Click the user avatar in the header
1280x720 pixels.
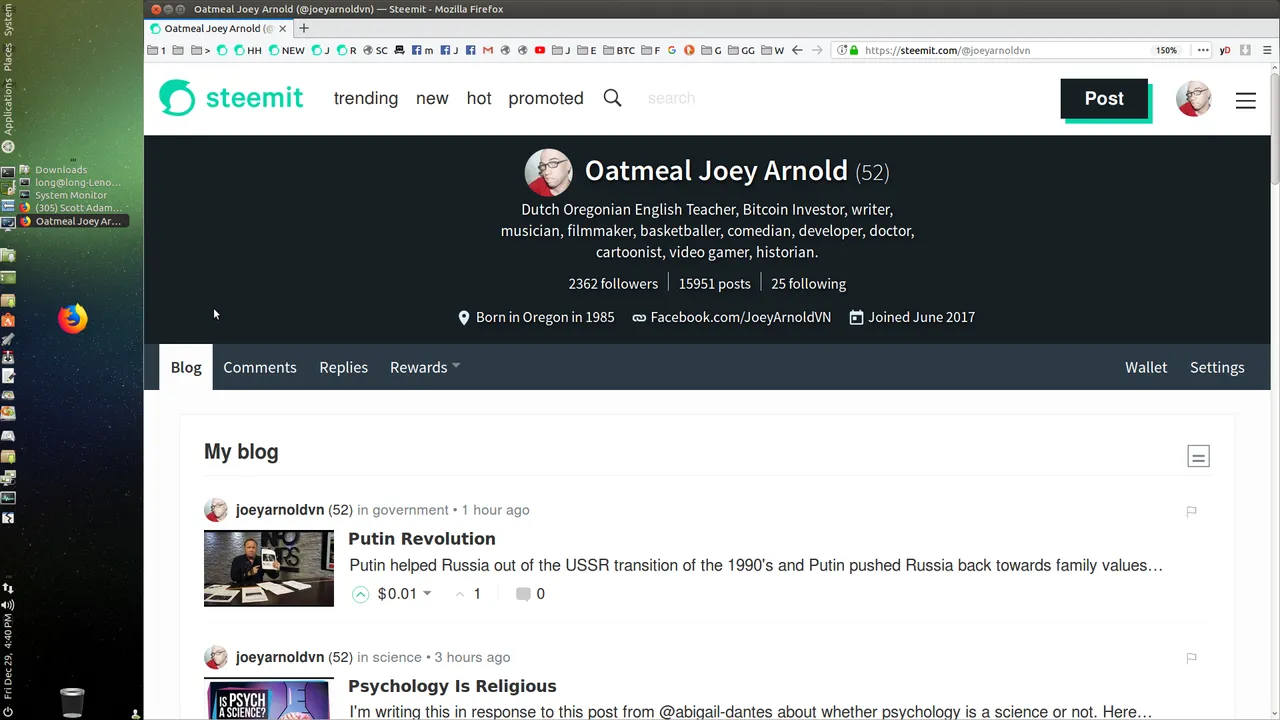[x=1193, y=99]
